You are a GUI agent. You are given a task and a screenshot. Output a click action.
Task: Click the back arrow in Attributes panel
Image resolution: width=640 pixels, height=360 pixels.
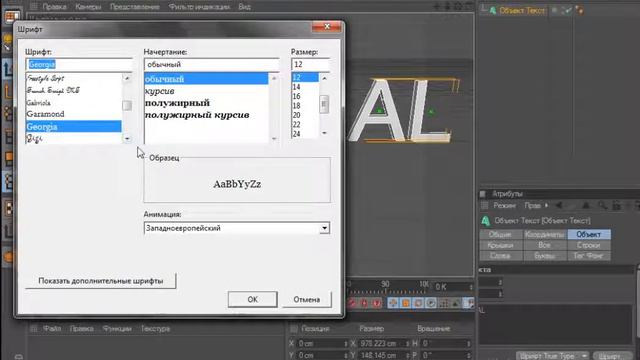click(x=559, y=205)
